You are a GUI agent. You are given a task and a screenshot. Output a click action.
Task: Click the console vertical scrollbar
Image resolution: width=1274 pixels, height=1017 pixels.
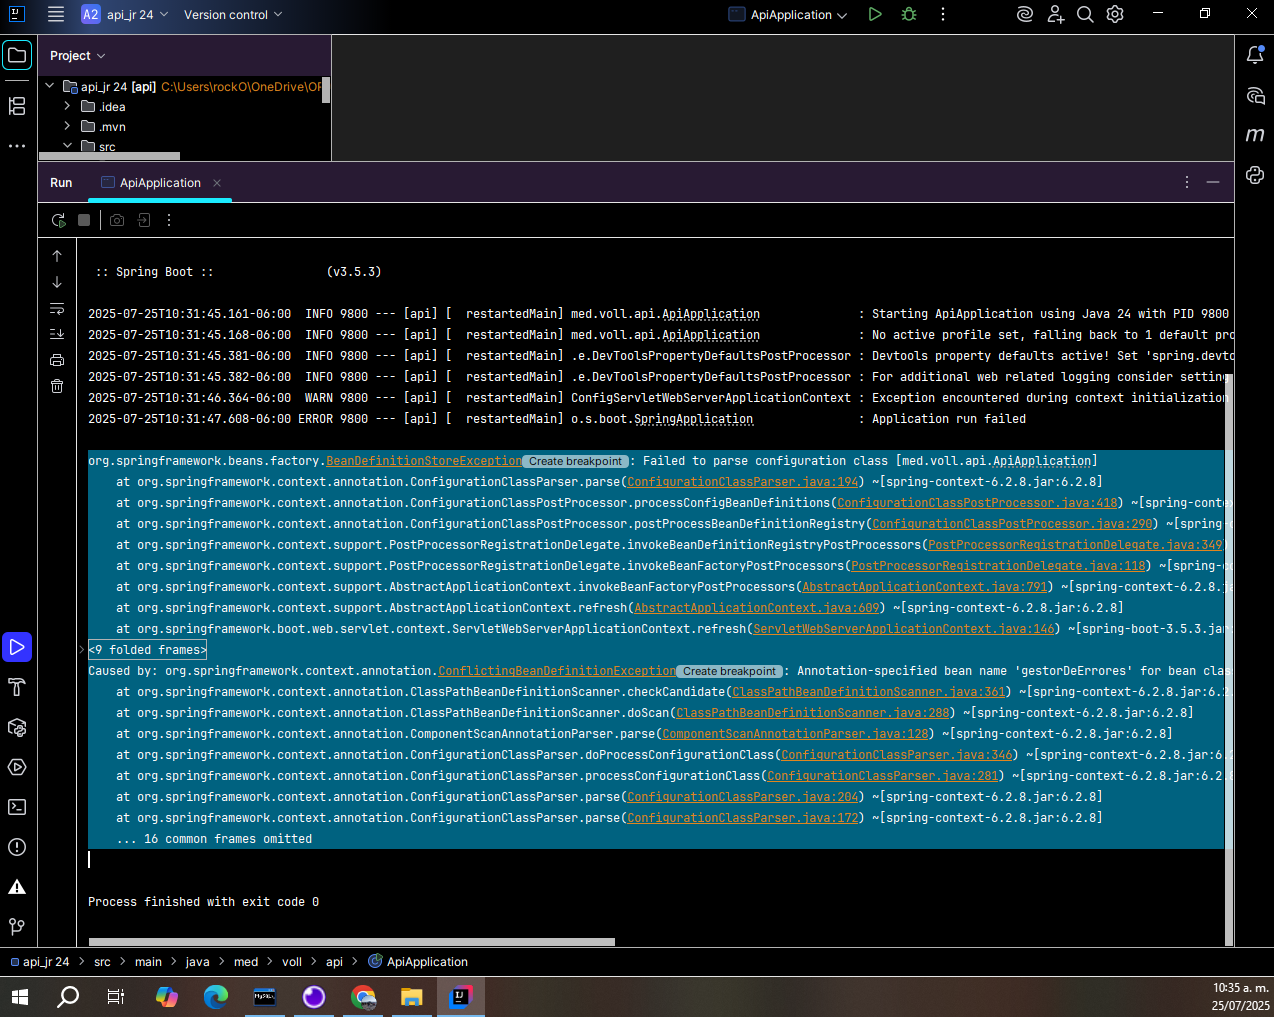tap(1229, 660)
